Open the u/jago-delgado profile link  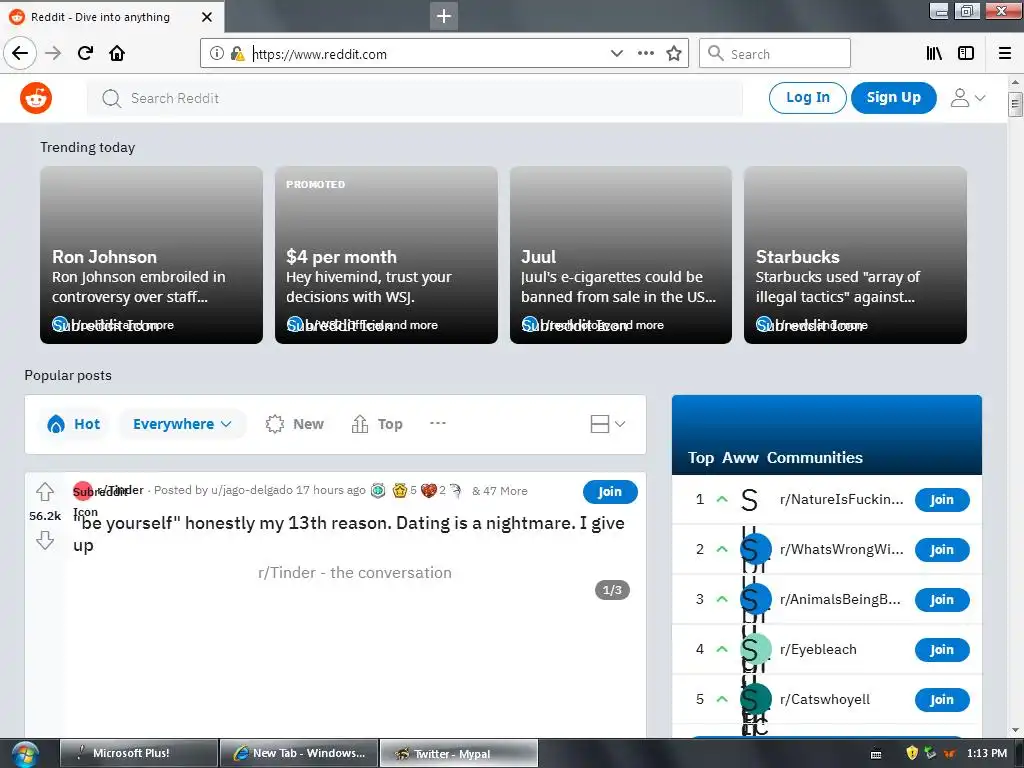[251, 490]
